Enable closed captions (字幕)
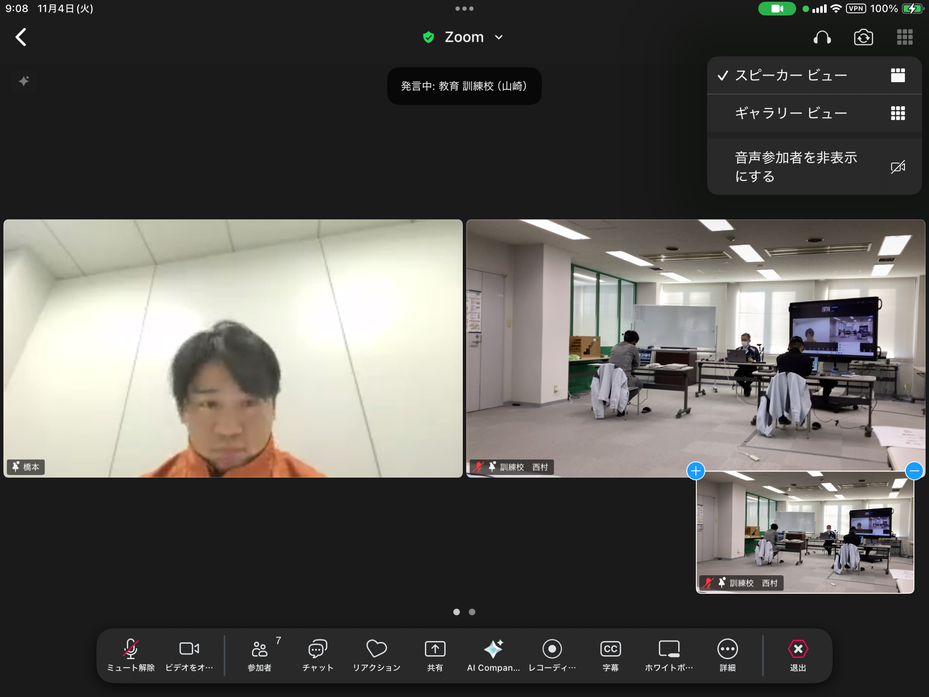Screen dimensions: 929x697 point(610,655)
